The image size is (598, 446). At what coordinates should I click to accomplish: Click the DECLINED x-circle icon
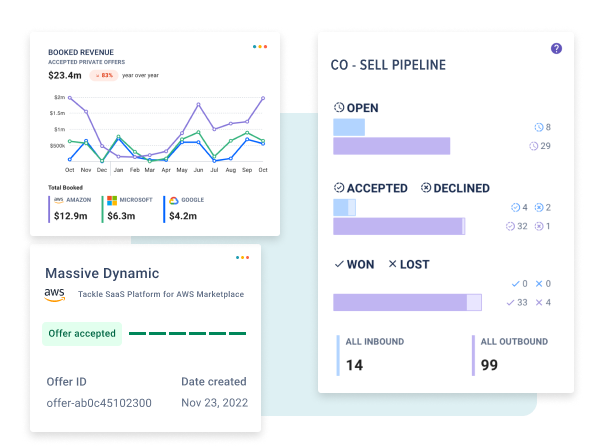pos(426,188)
